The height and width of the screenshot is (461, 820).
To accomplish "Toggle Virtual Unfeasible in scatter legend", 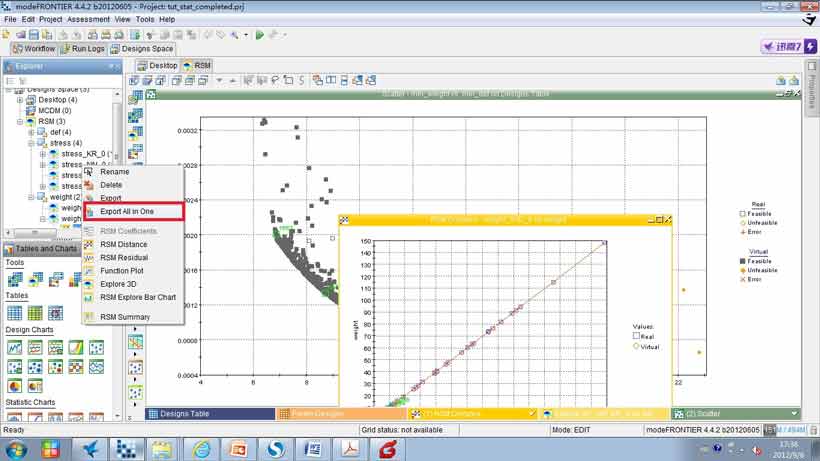I will [x=743, y=270].
